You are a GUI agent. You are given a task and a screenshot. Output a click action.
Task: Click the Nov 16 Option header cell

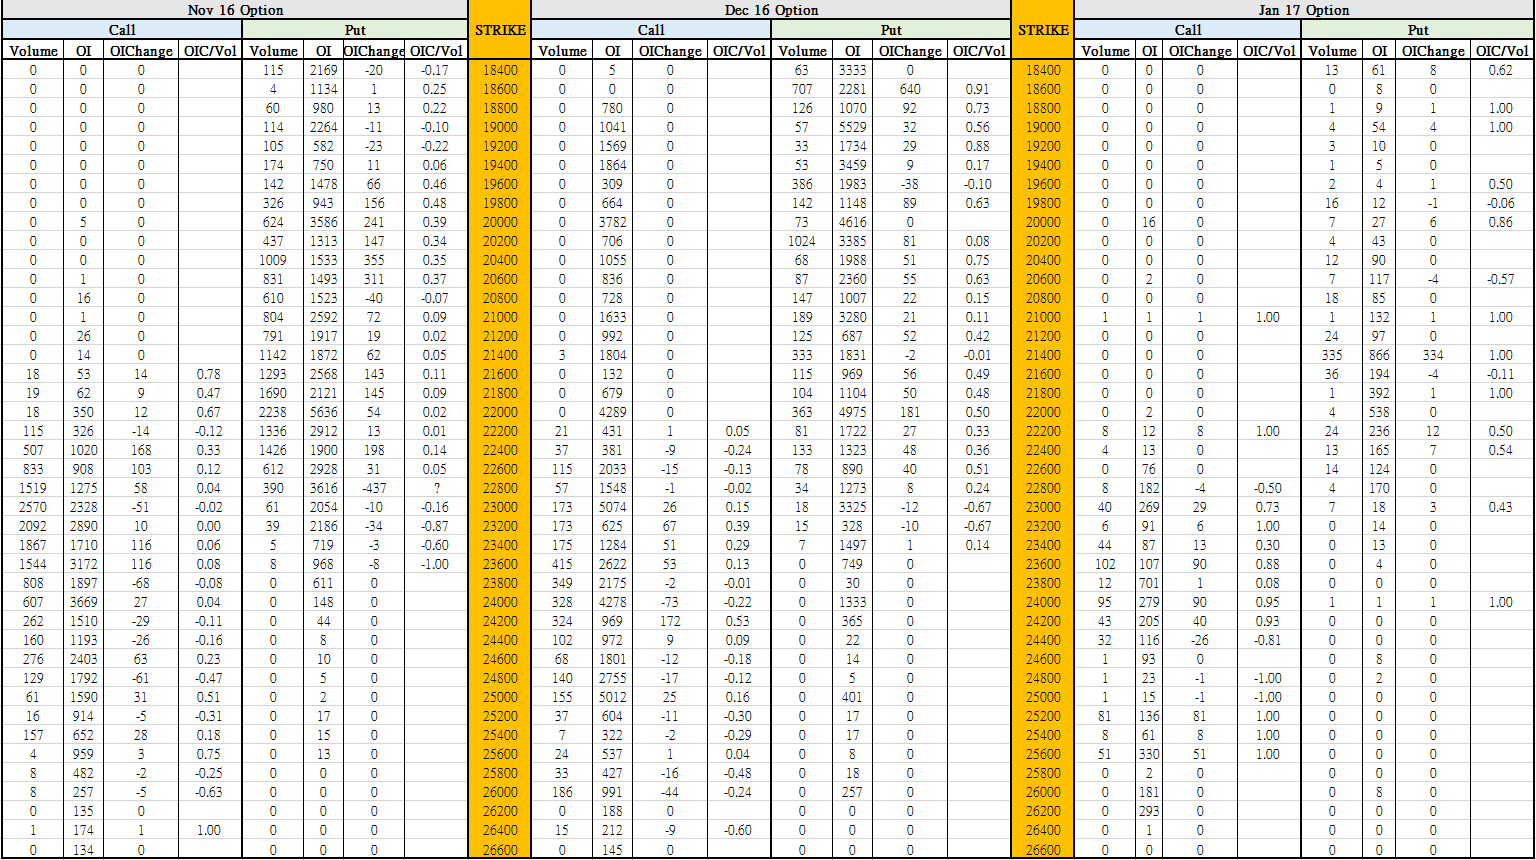(235, 10)
